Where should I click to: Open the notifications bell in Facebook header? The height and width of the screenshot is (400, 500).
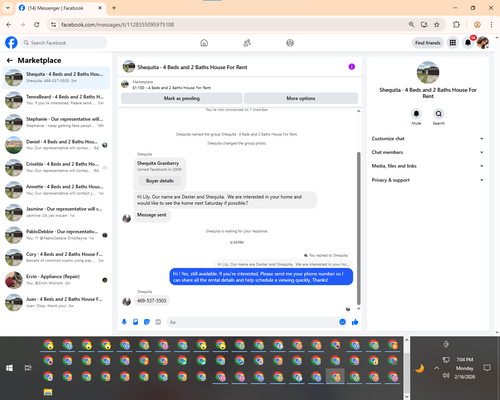(x=468, y=43)
